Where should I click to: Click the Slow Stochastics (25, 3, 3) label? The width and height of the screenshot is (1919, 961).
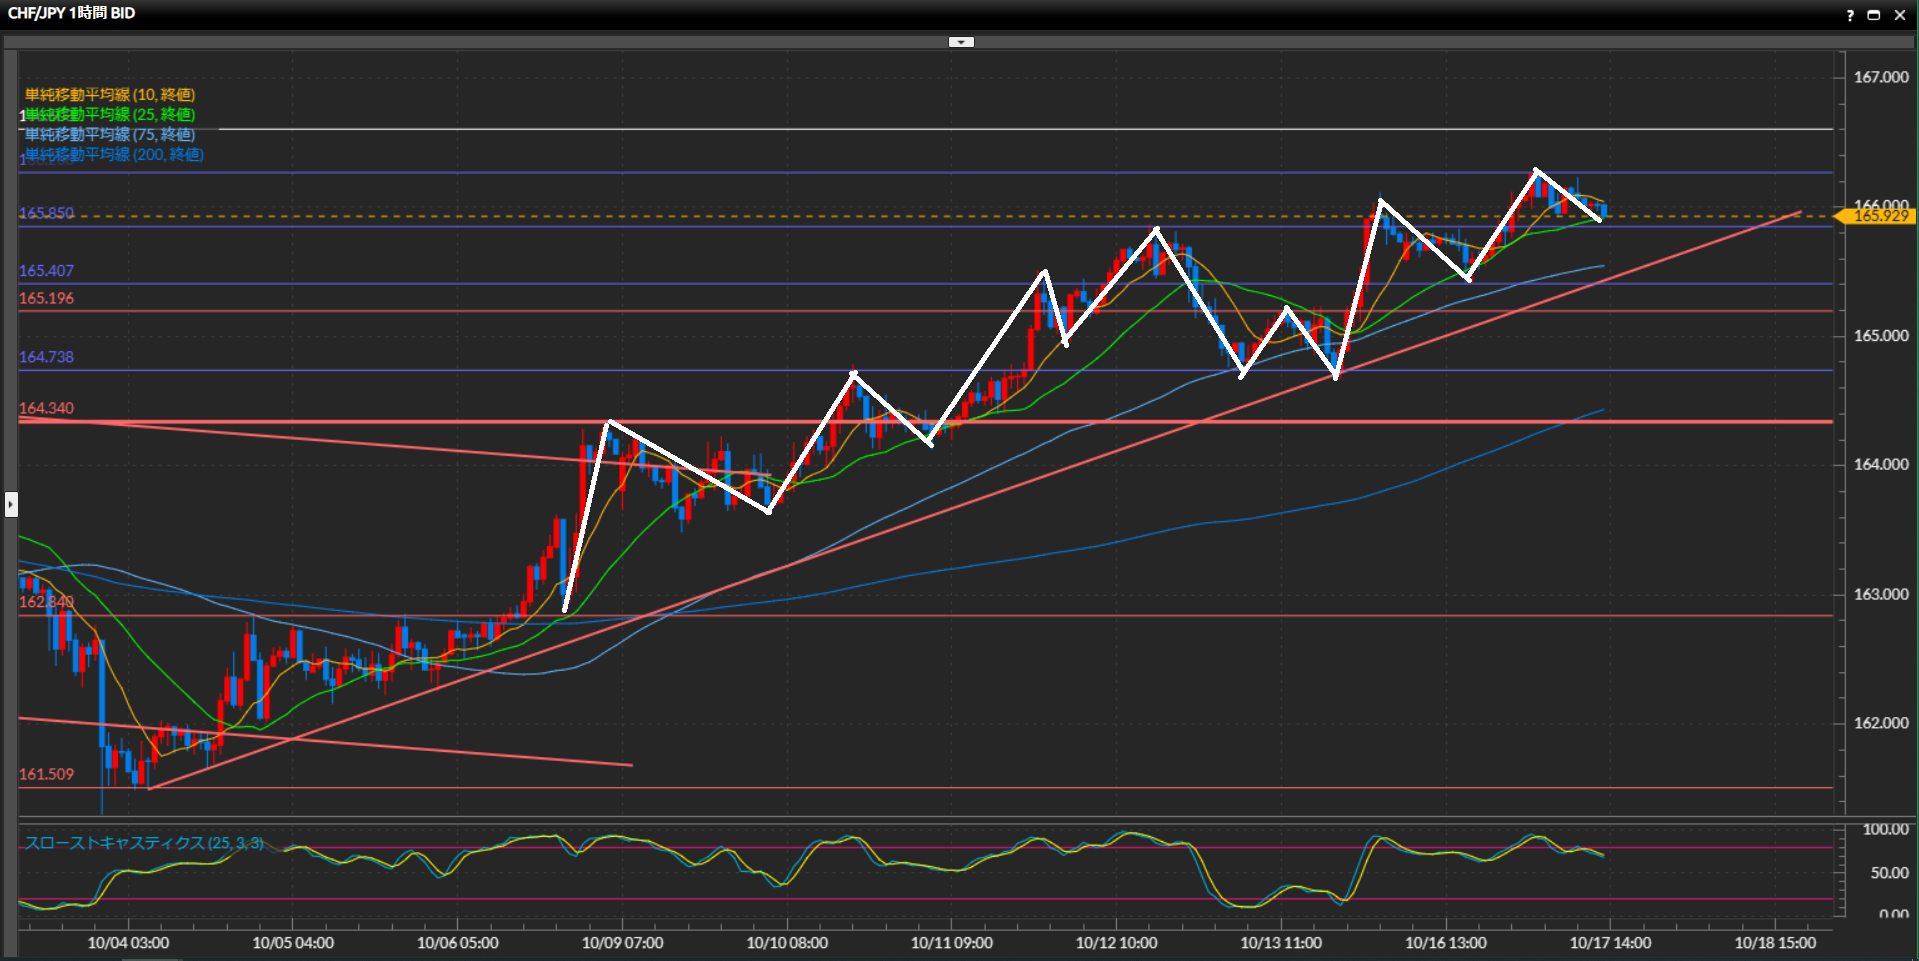144,843
